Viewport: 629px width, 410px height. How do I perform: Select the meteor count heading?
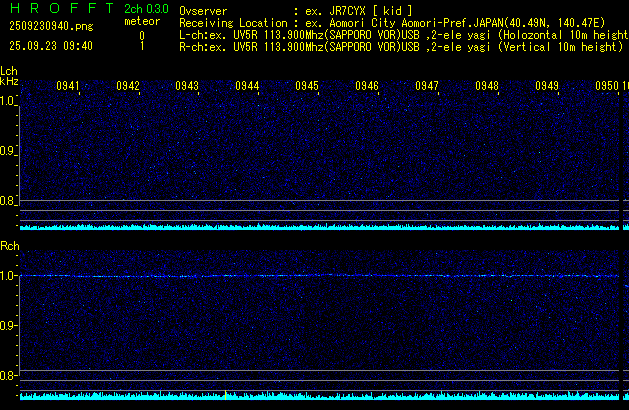tap(142, 21)
